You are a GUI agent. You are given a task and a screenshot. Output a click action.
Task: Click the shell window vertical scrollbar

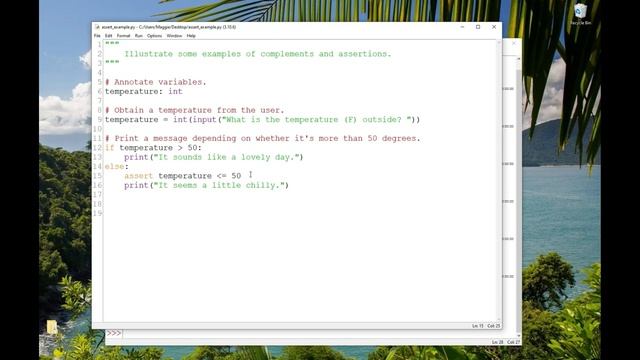(x=519, y=196)
